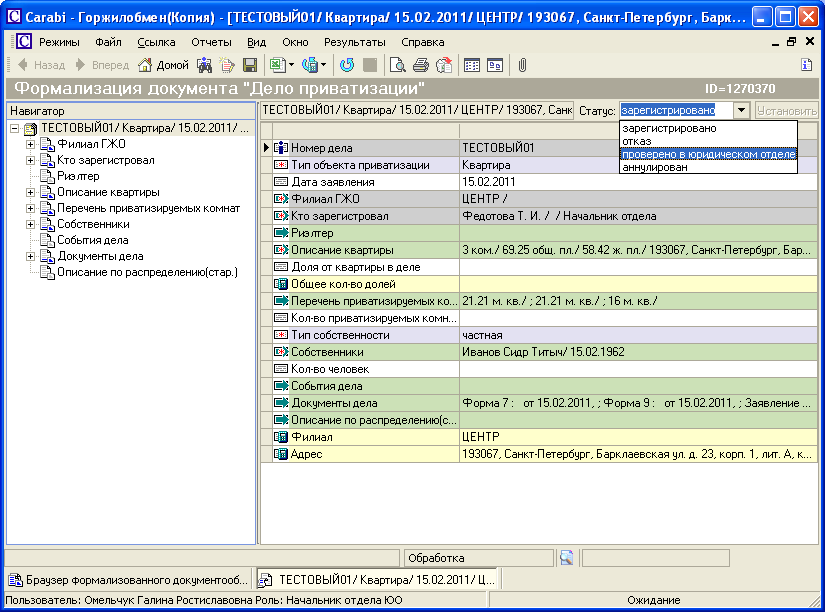Image resolution: width=825 pixels, height=612 pixels.
Task: Click the paperclip attachment icon
Action: [x=521, y=65]
